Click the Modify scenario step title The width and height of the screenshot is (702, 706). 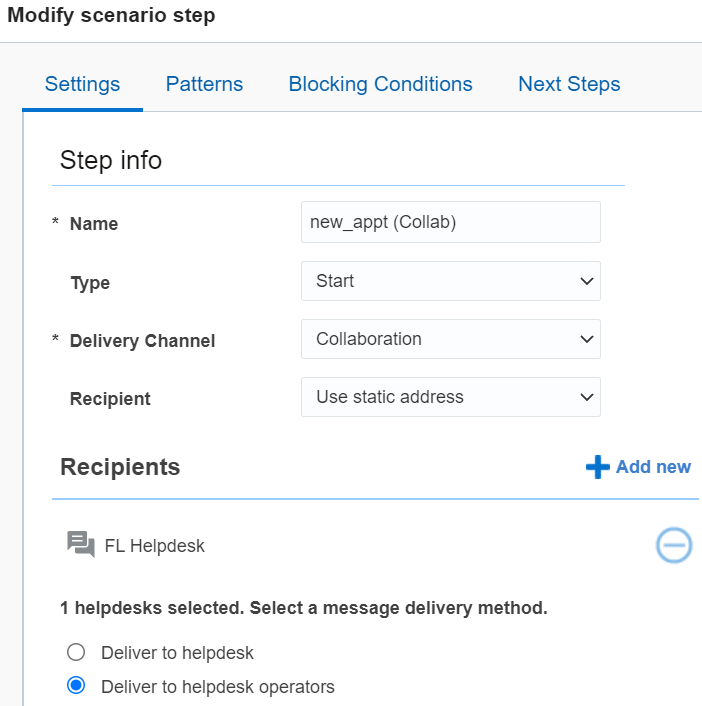[x=111, y=16]
